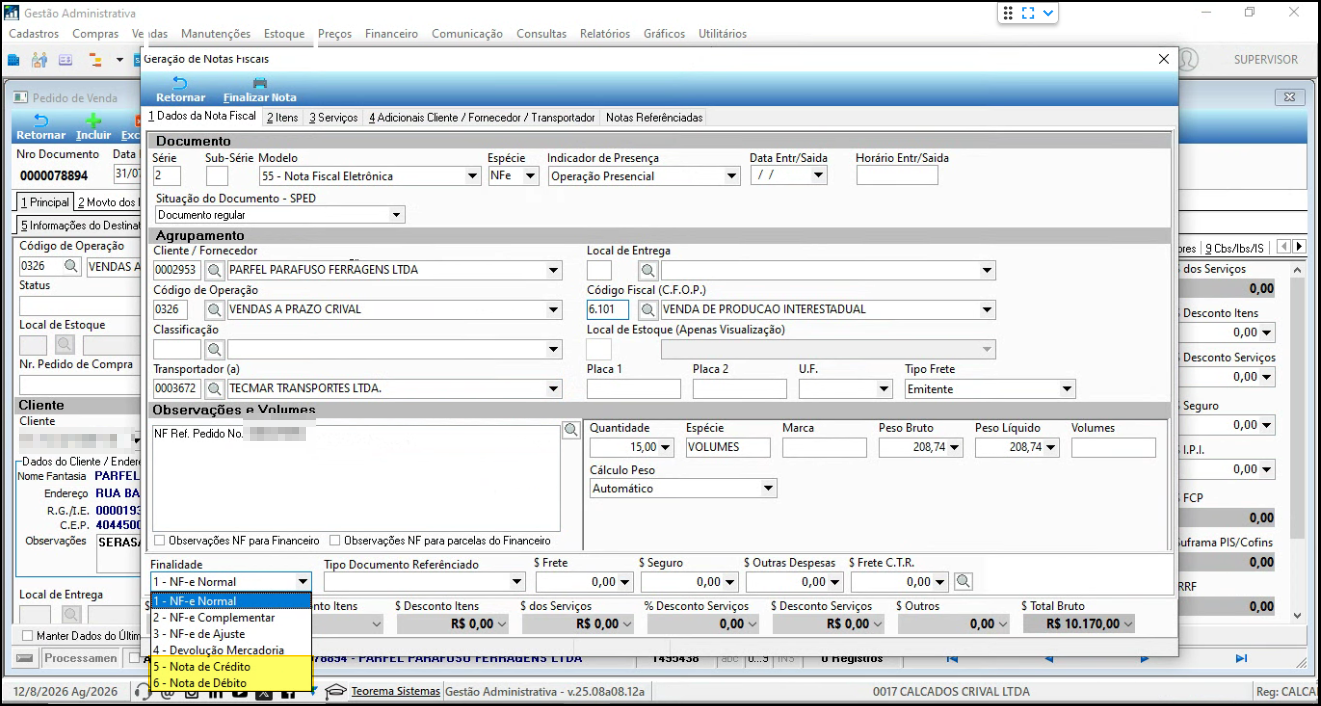
Task: Click the Local de Entrega search icon
Action: 648,270
